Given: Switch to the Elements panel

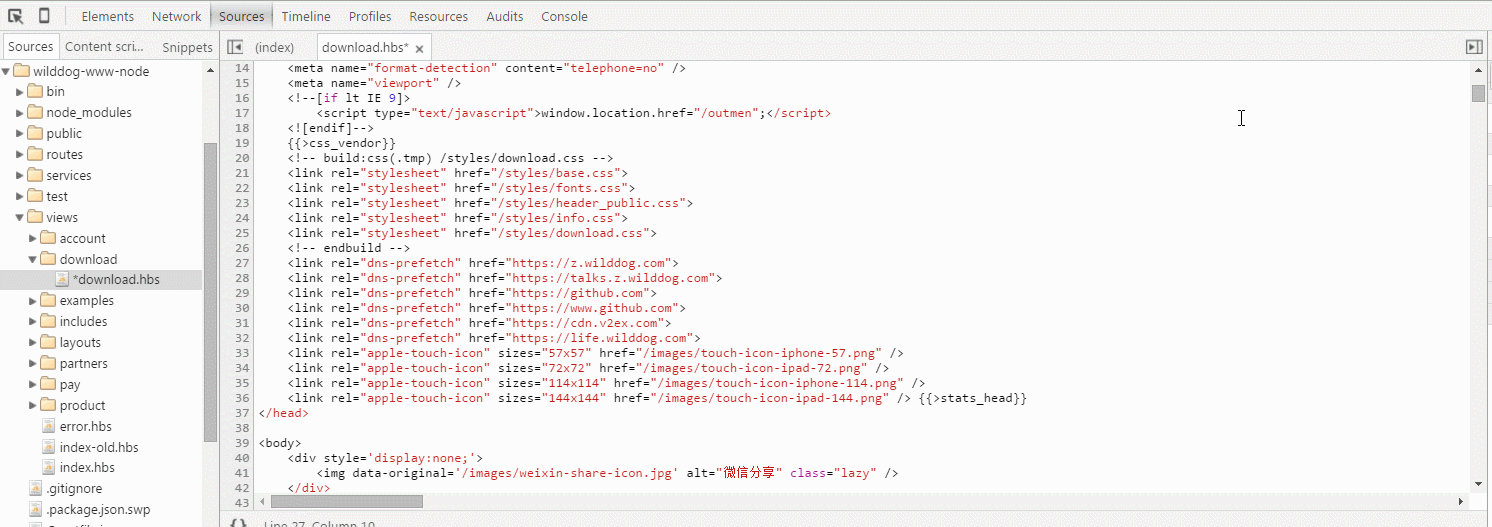Looking at the screenshot, I should [x=108, y=16].
